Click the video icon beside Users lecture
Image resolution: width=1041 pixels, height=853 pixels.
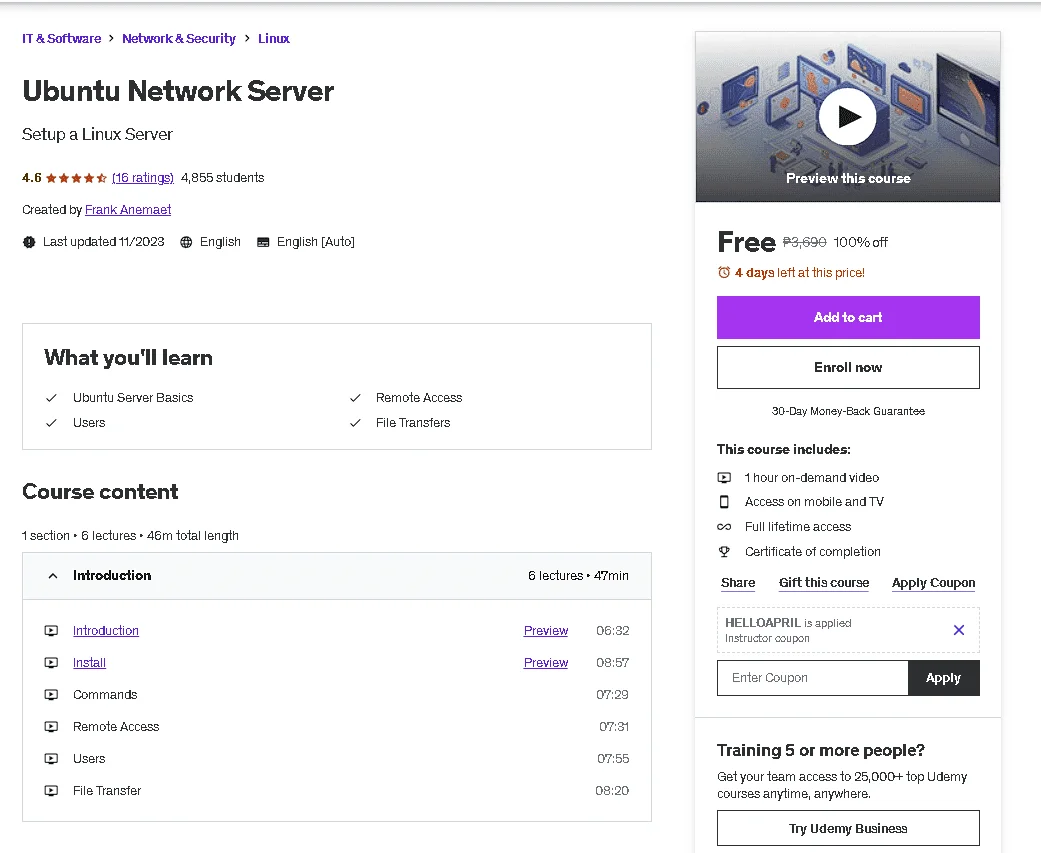click(x=51, y=758)
